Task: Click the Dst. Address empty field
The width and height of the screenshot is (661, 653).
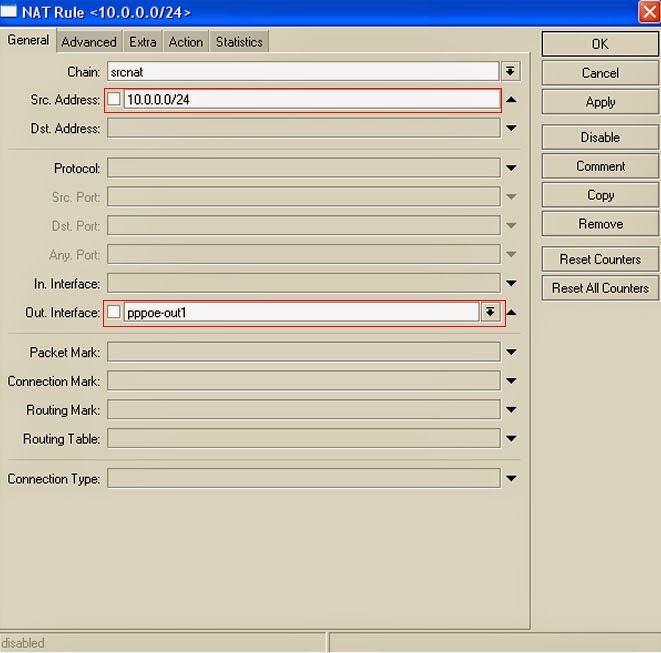Action: pyautogui.click(x=304, y=128)
